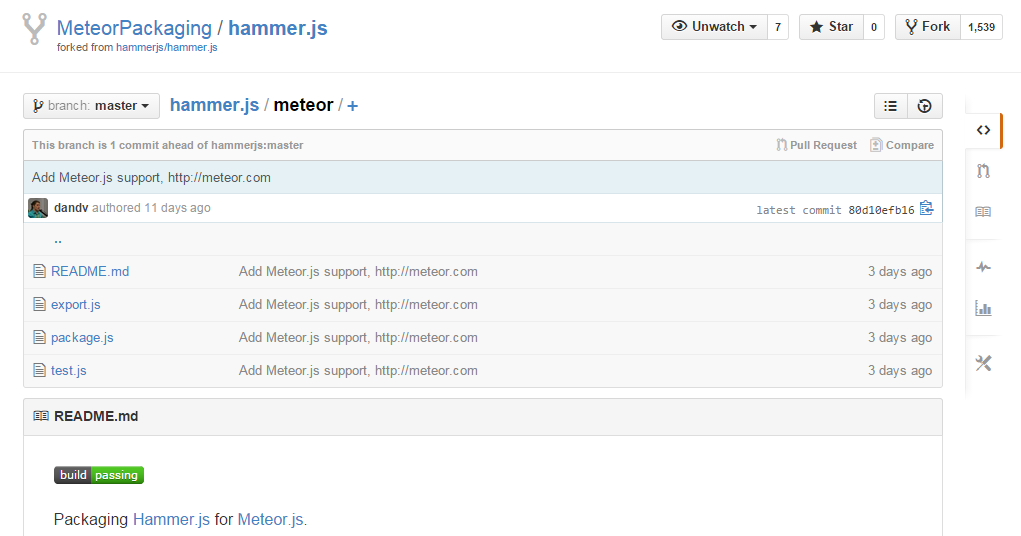1021x536 pixels.
Task: Open the Wiki book icon in sidebar
Action: [x=983, y=212]
